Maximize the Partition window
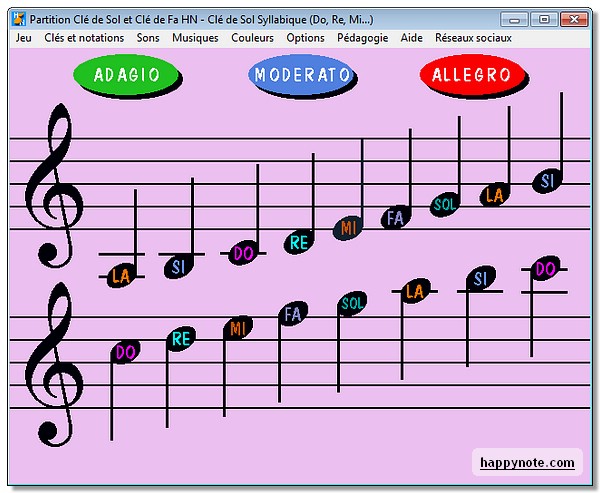 (544, 19)
